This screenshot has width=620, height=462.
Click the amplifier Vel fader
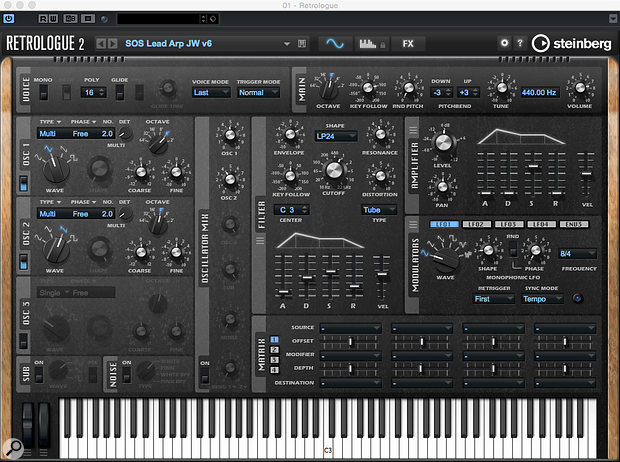tap(586, 173)
